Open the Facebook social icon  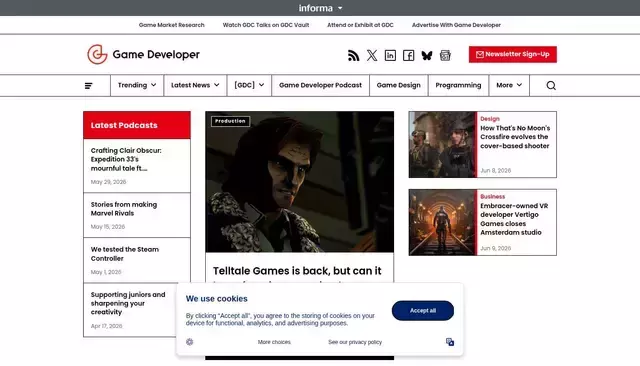click(409, 55)
